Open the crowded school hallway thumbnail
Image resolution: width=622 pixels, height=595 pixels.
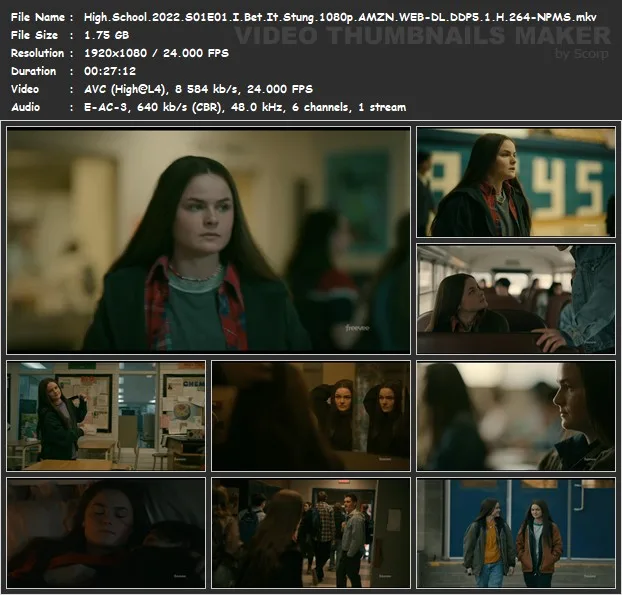(311, 533)
